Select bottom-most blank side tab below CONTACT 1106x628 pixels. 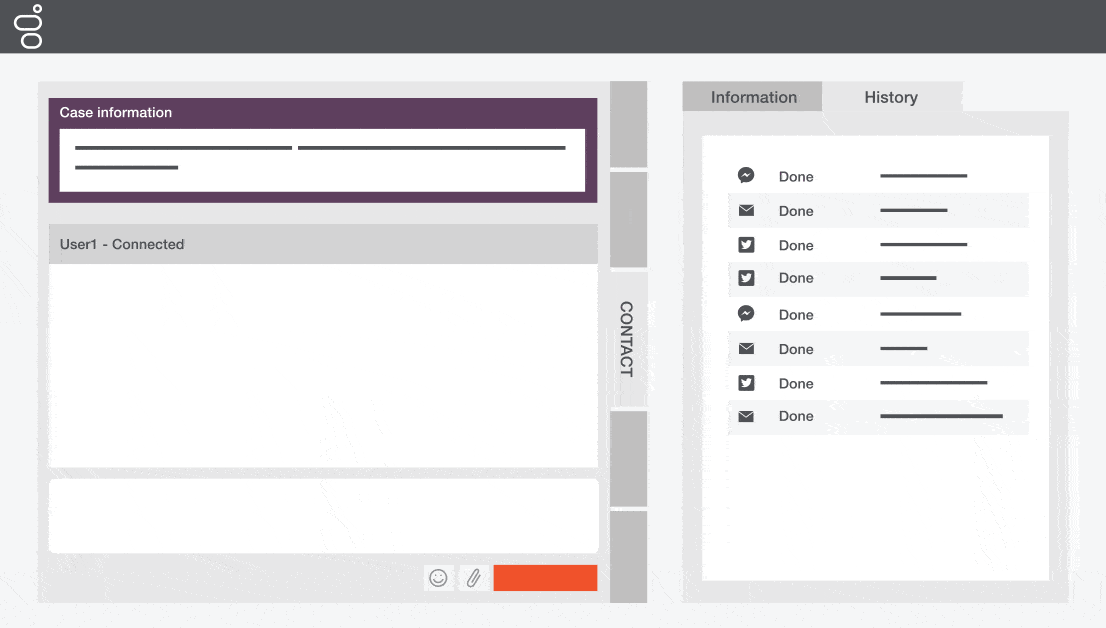[628, 557]
